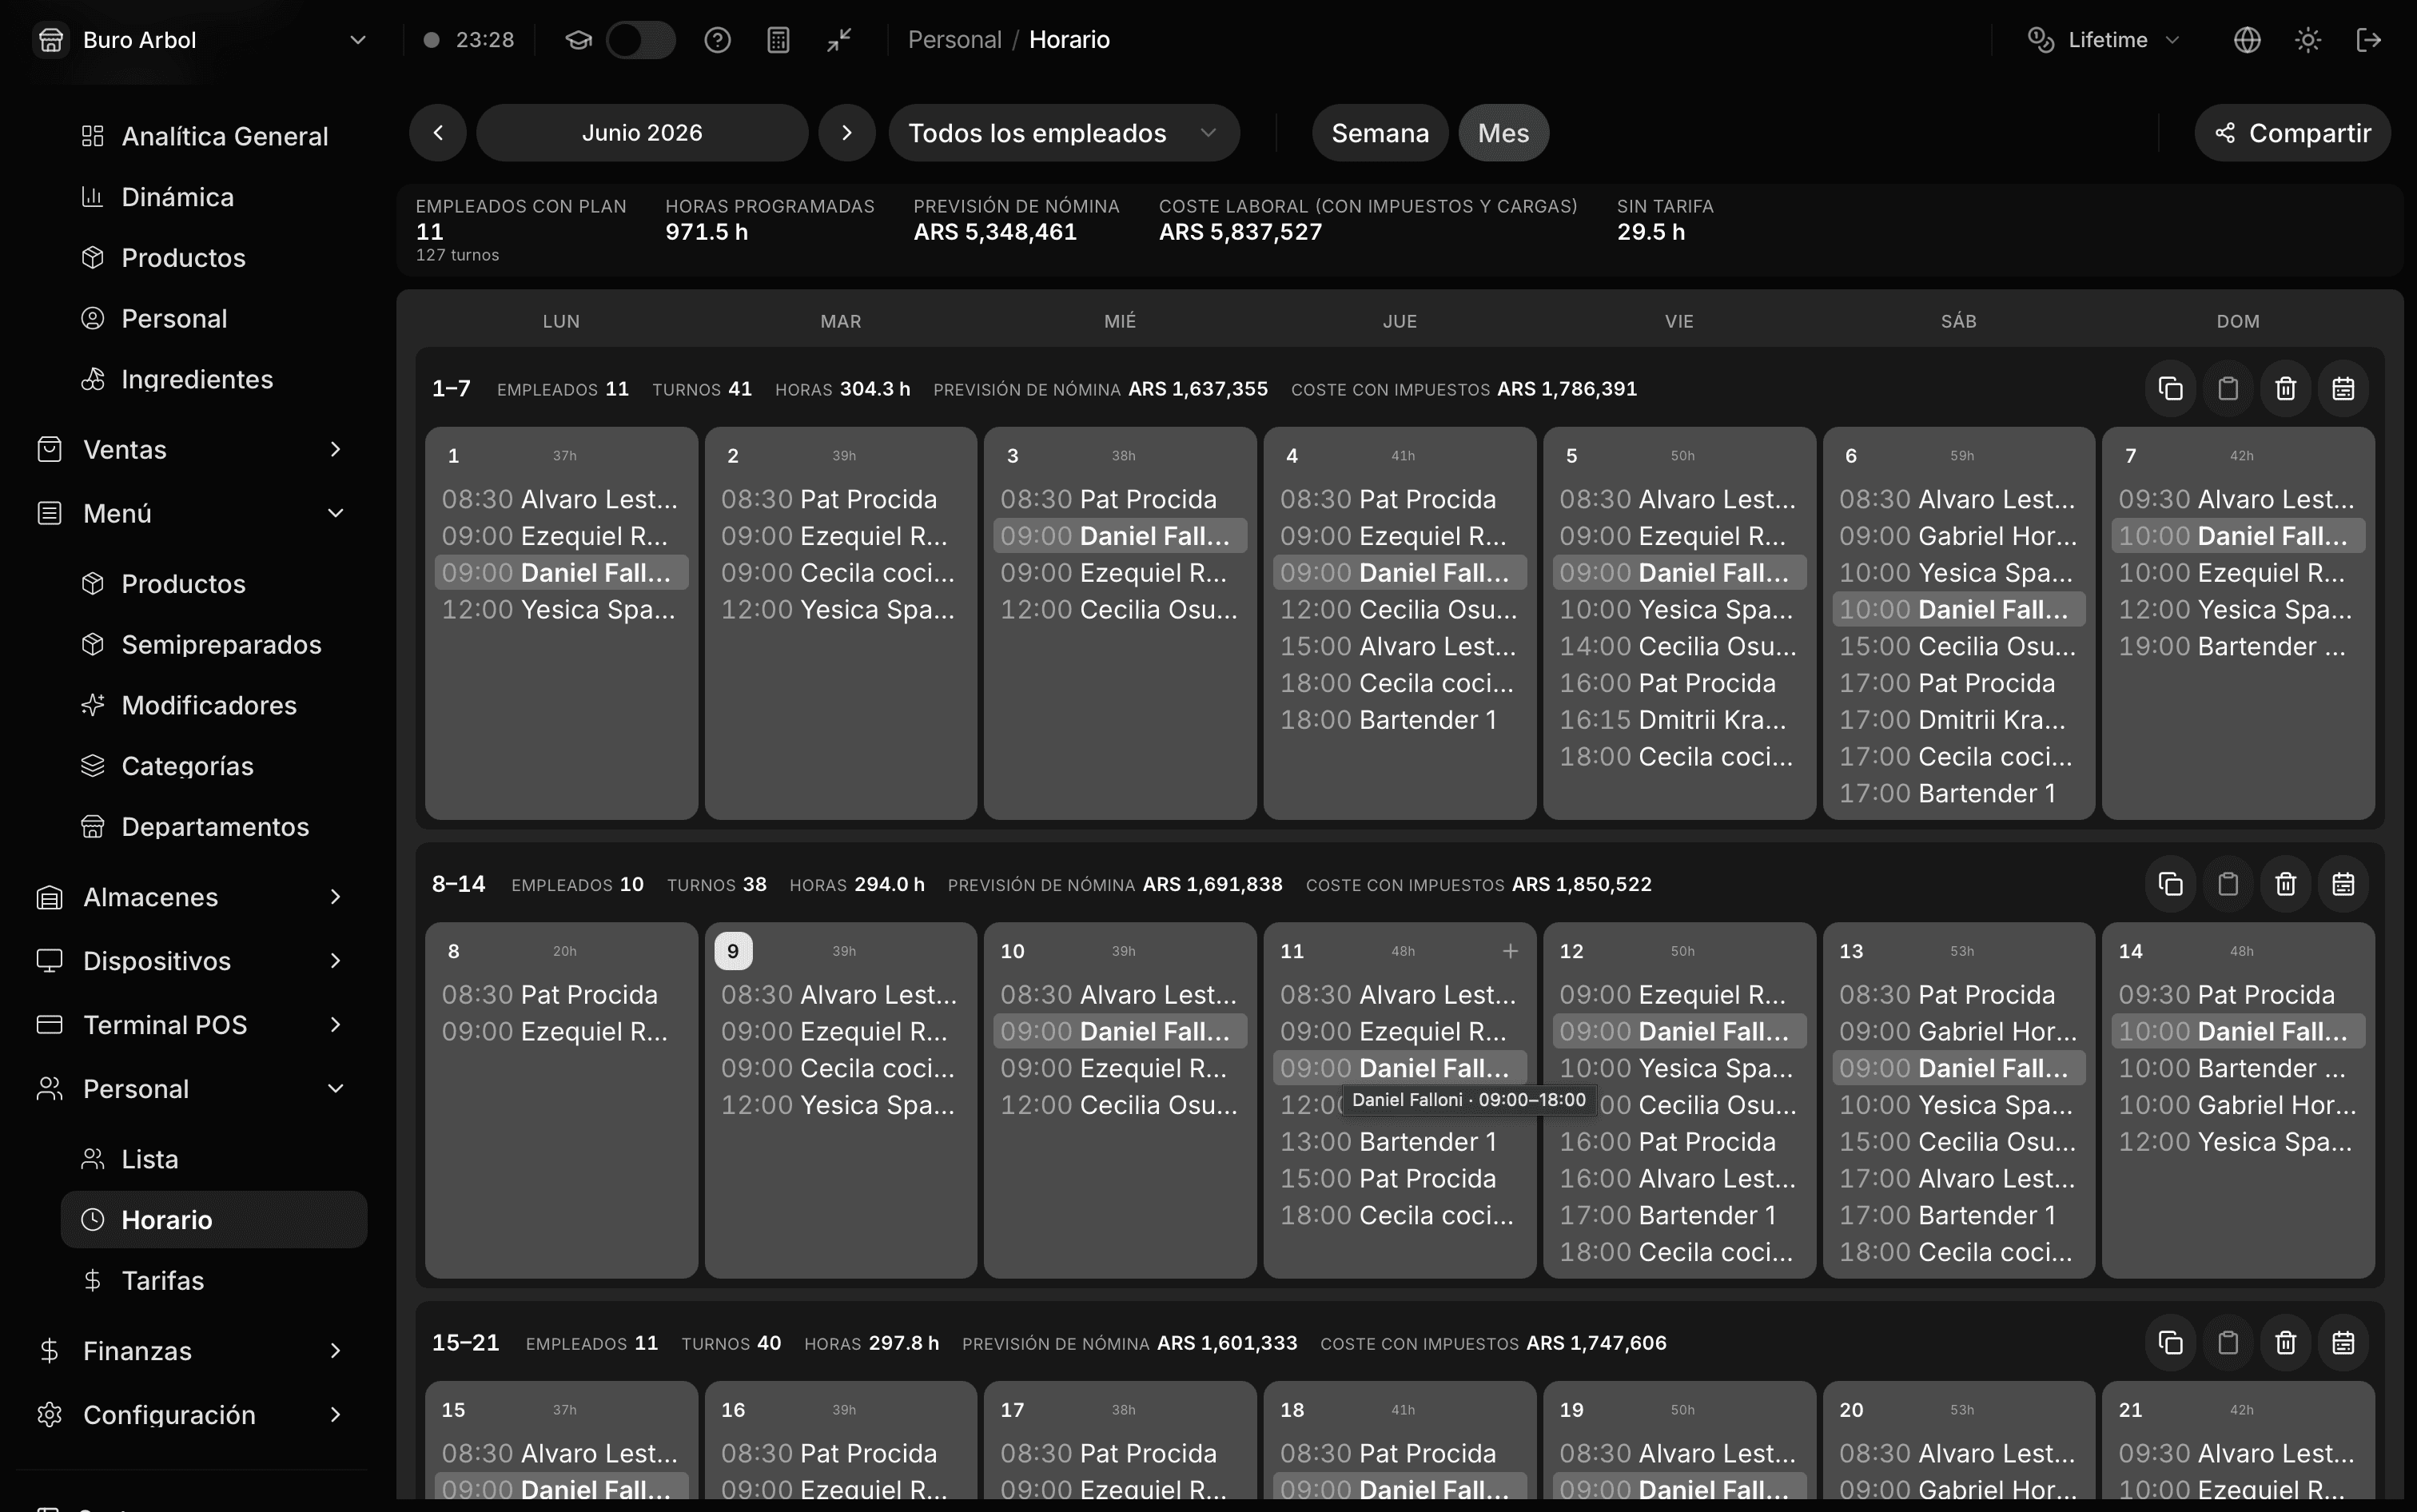Click the Junio 2026 month selector
The width and height of the screenshot is (2417, 1512).
click(x=642, y=133)
